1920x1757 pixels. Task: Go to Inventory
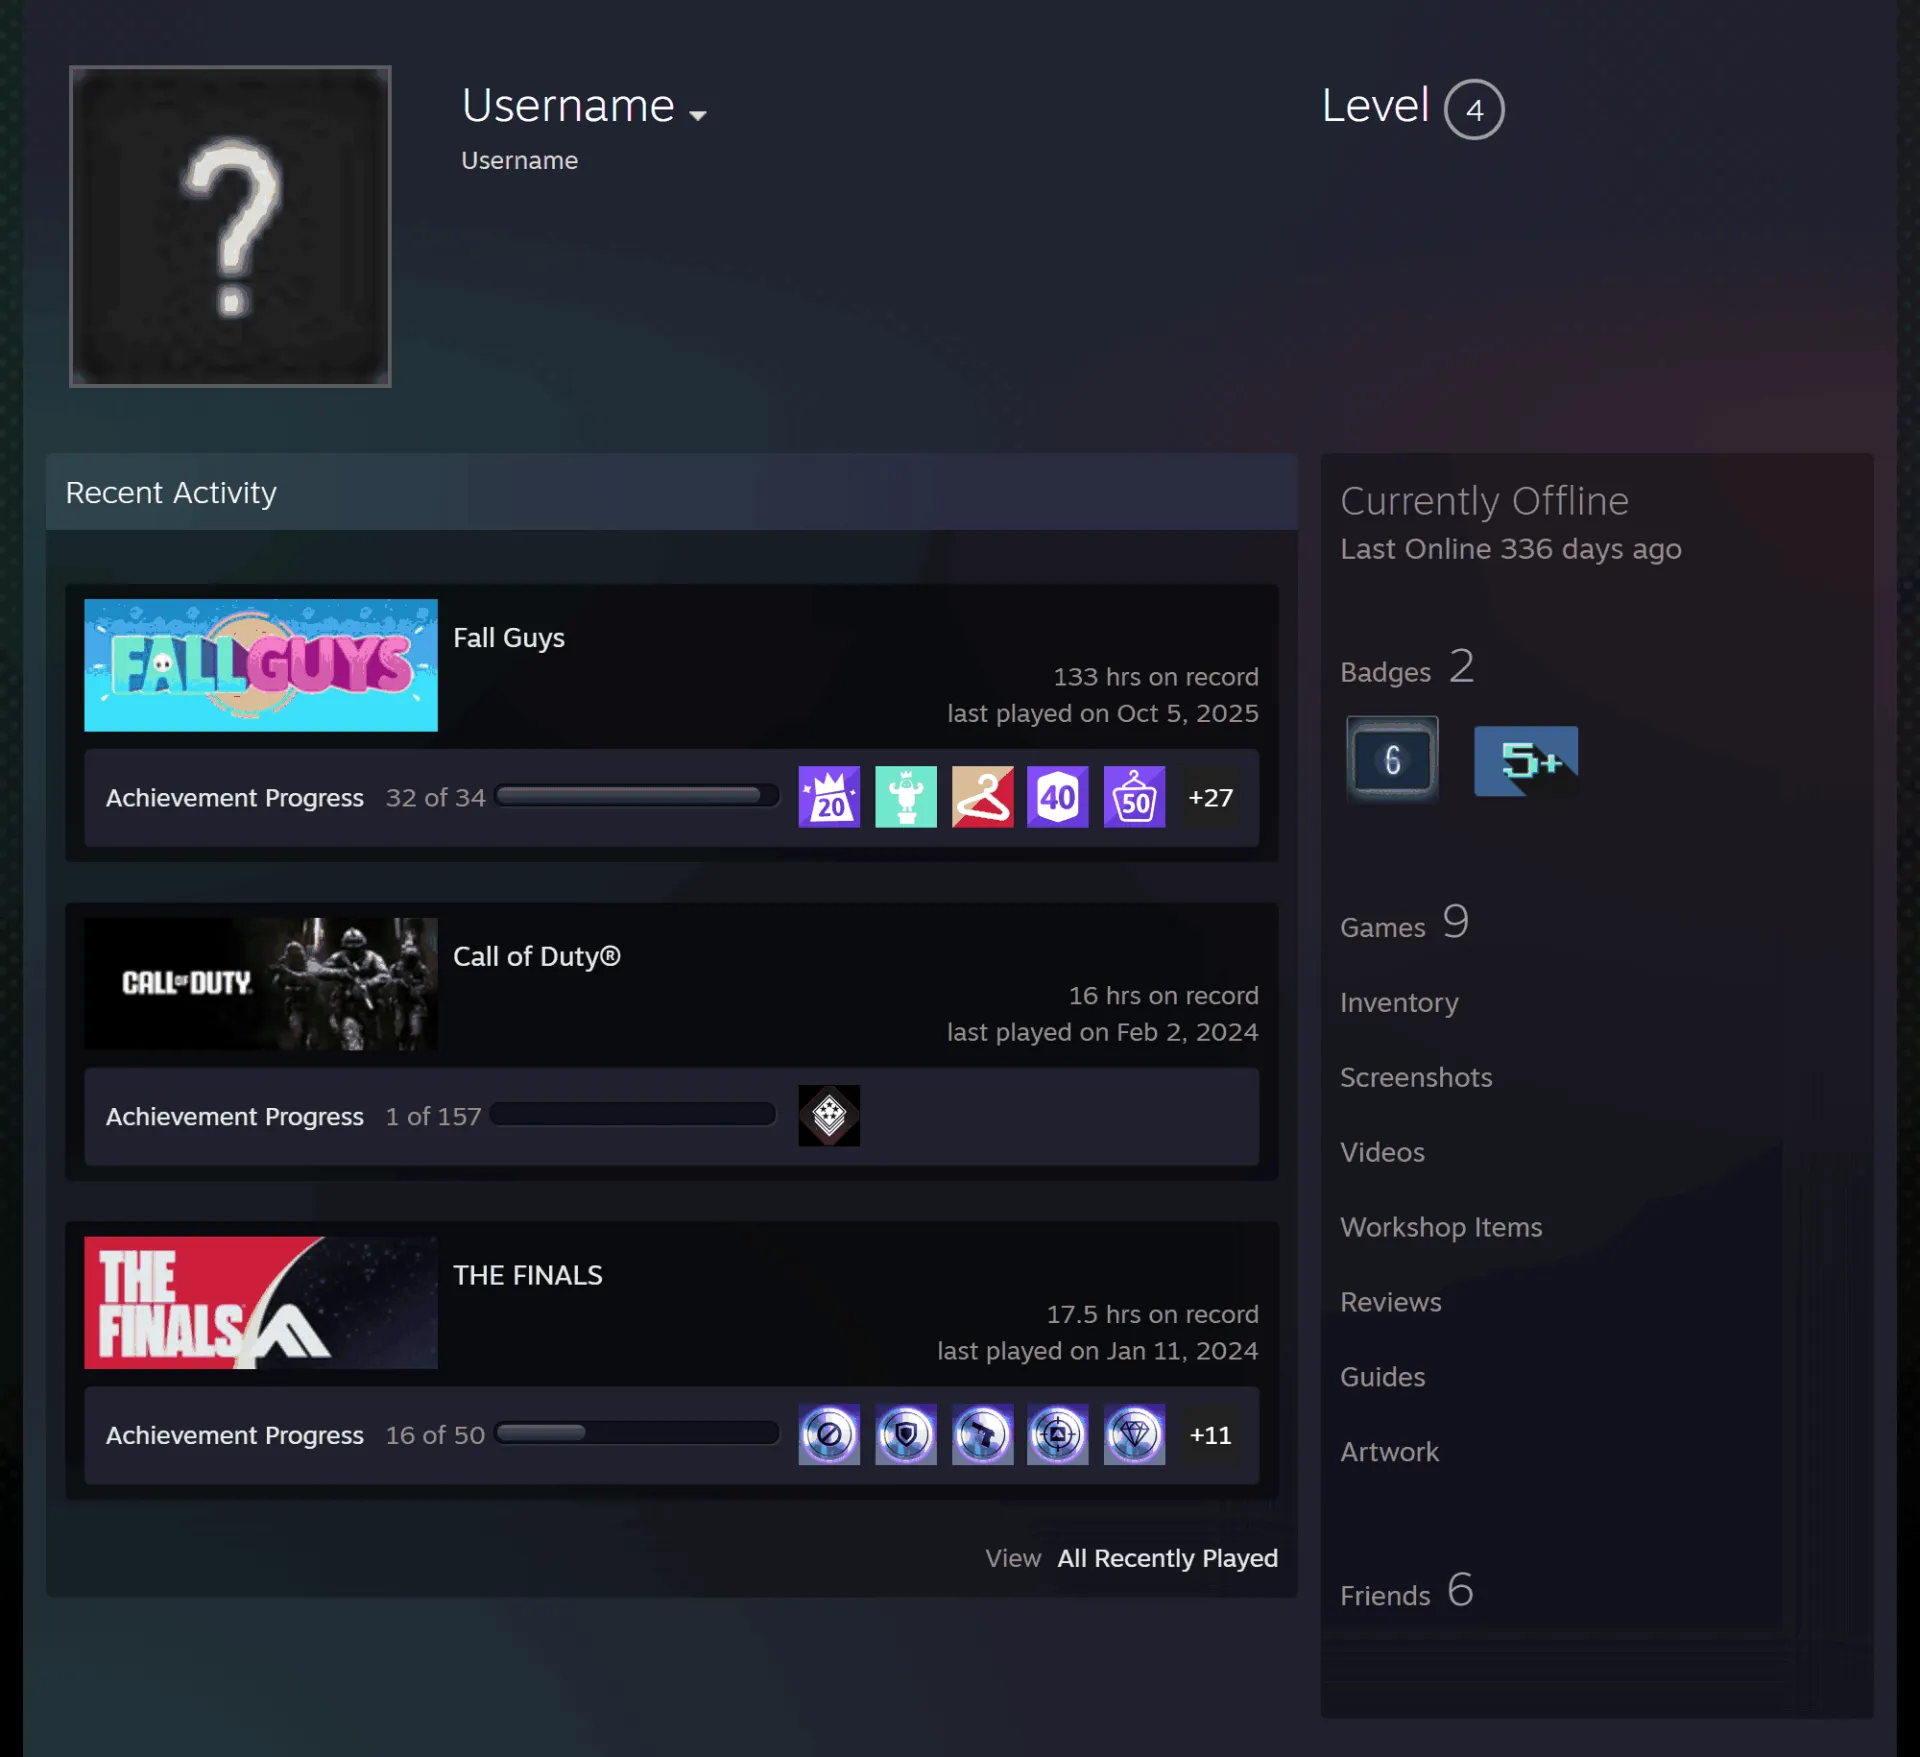(x=1399, y=1002)
